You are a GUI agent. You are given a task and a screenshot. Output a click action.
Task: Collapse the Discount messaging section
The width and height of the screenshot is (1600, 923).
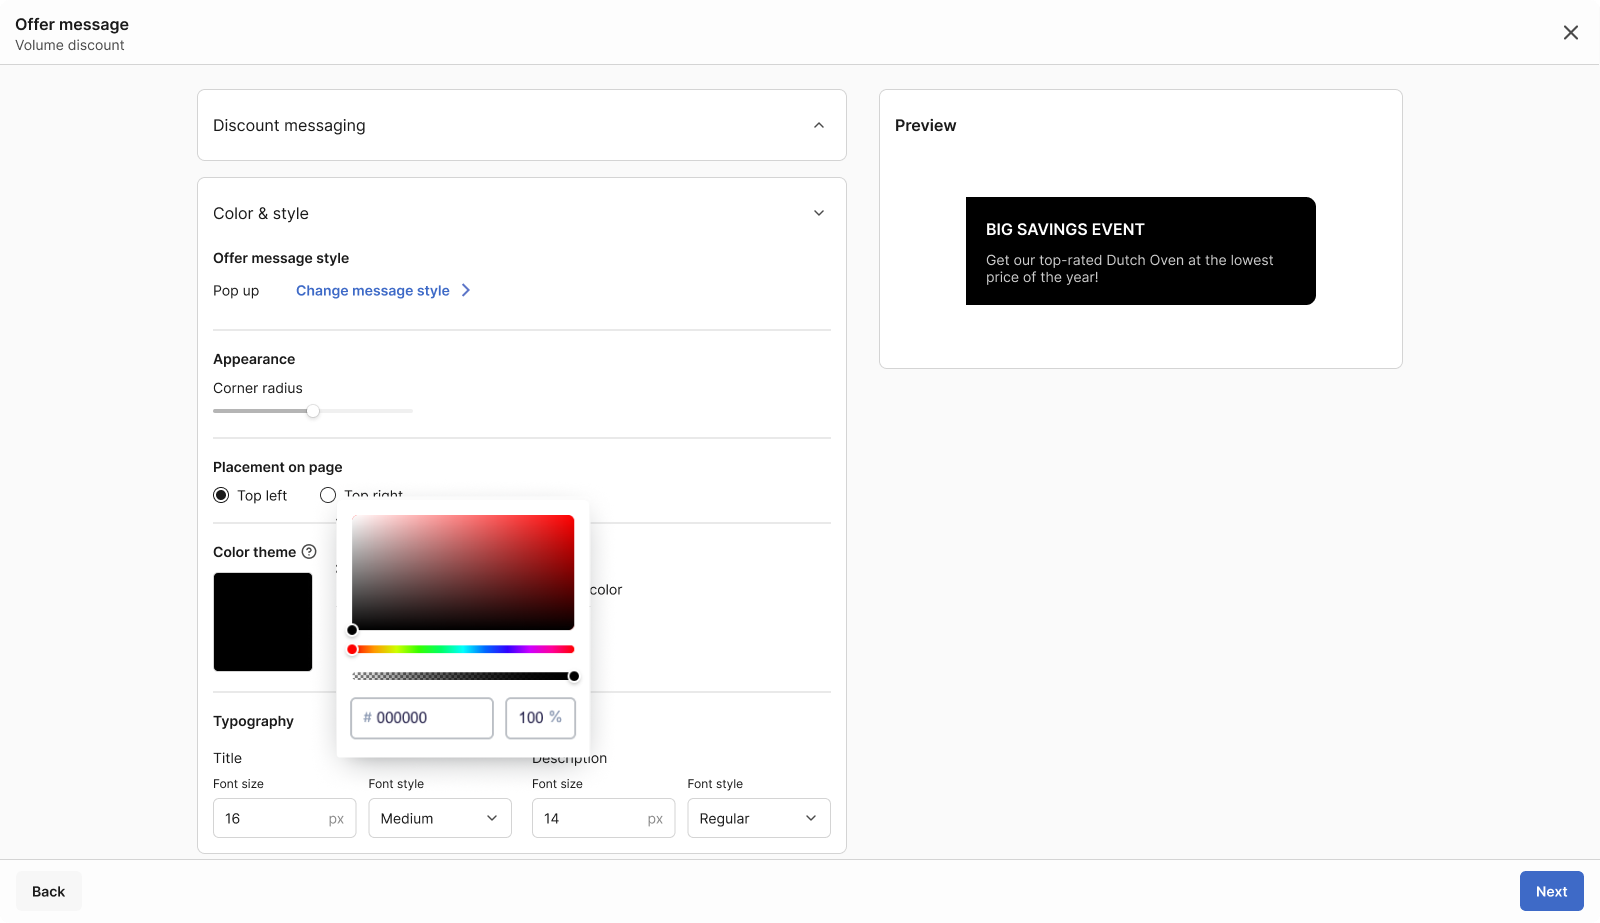click(818, 125)
